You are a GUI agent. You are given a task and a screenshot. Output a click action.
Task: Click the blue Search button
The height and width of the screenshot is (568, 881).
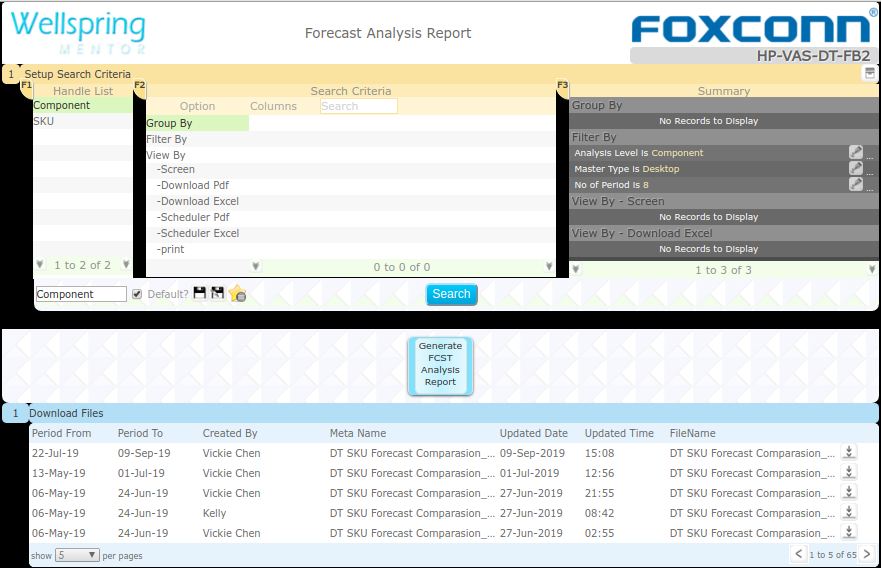[x=451, y=294]
